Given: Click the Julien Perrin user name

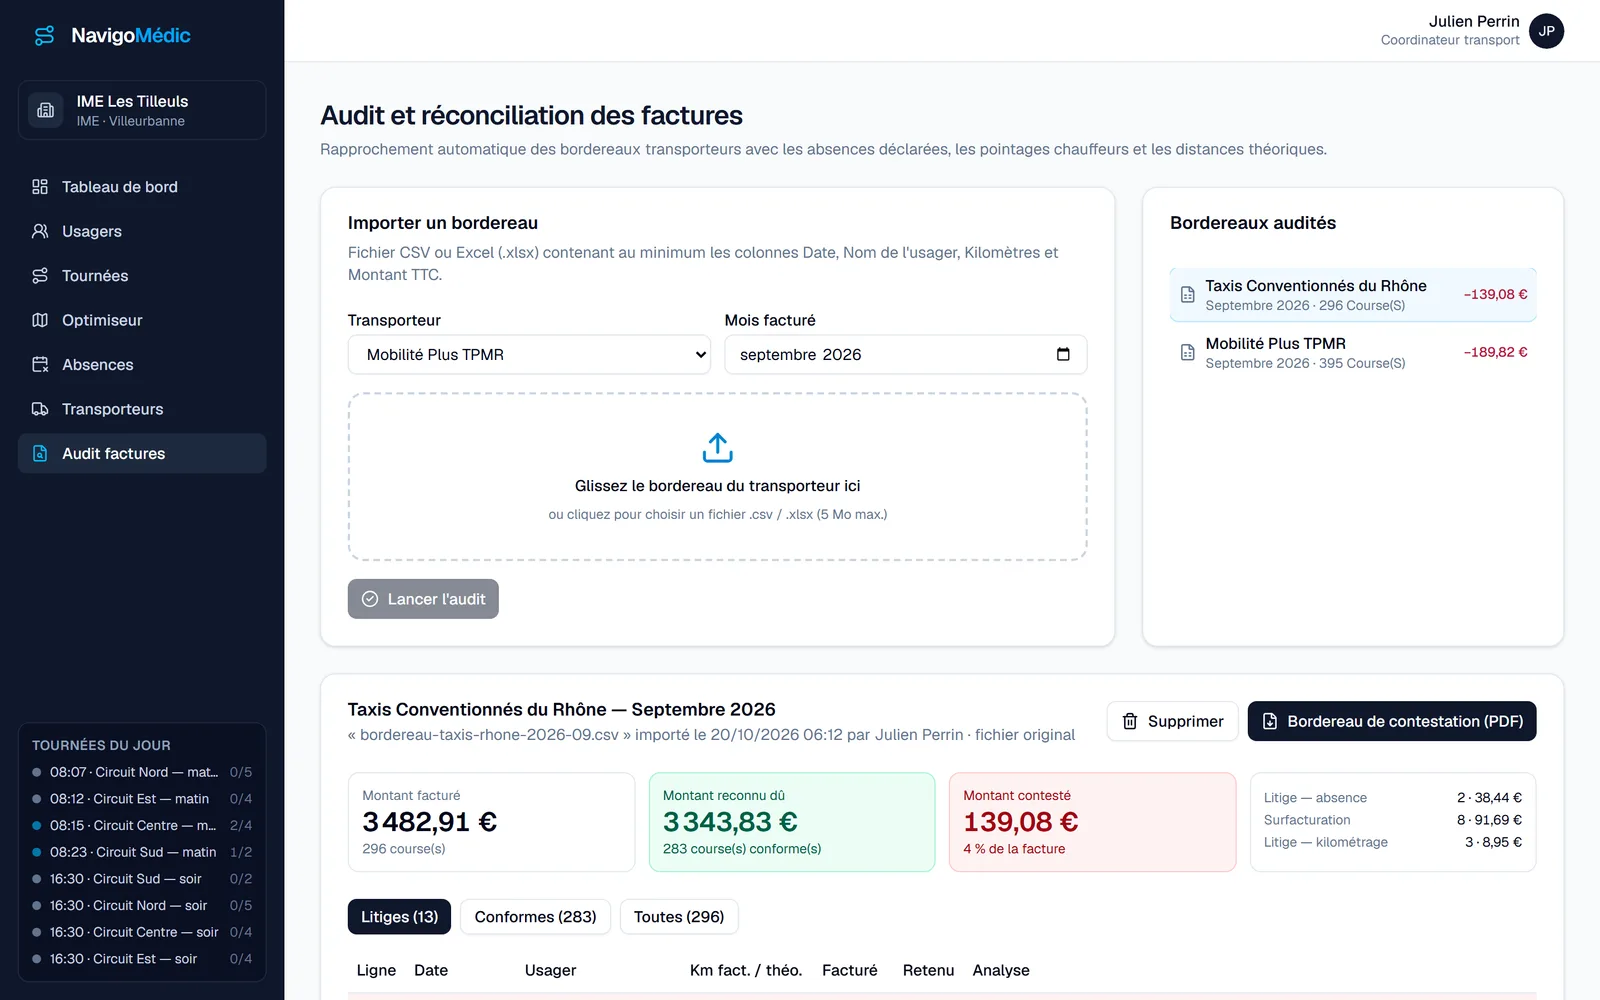Looking at the screenshot, I should click(x=1474, y=22).
